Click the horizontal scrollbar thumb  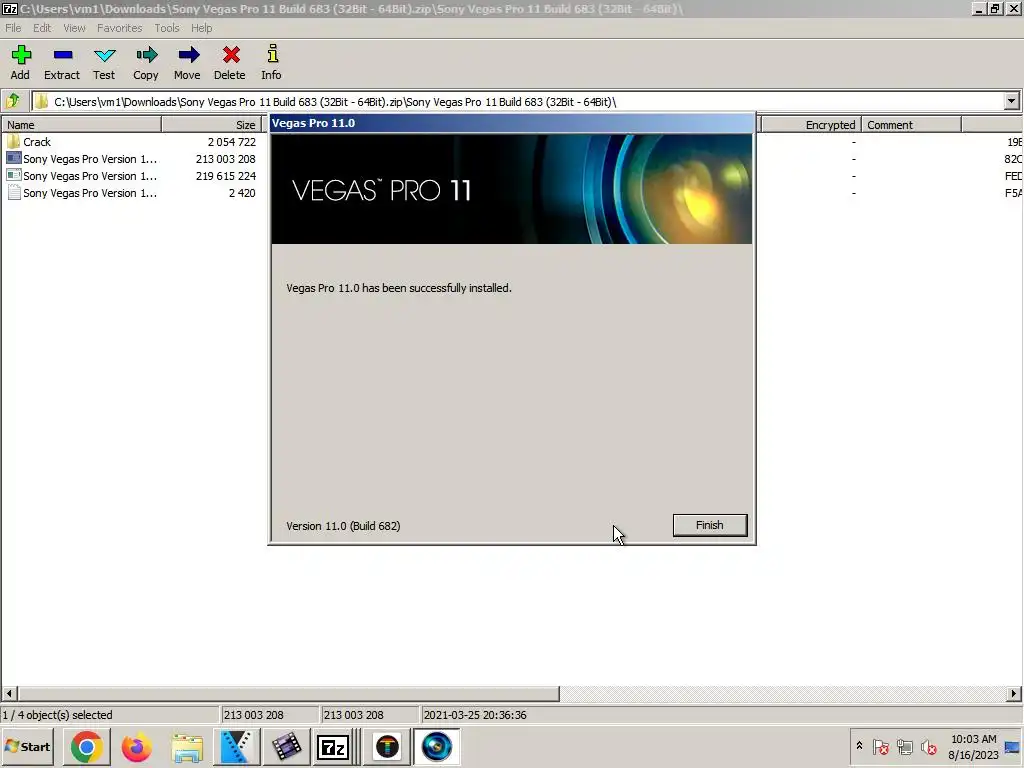(x=288, y=694)
